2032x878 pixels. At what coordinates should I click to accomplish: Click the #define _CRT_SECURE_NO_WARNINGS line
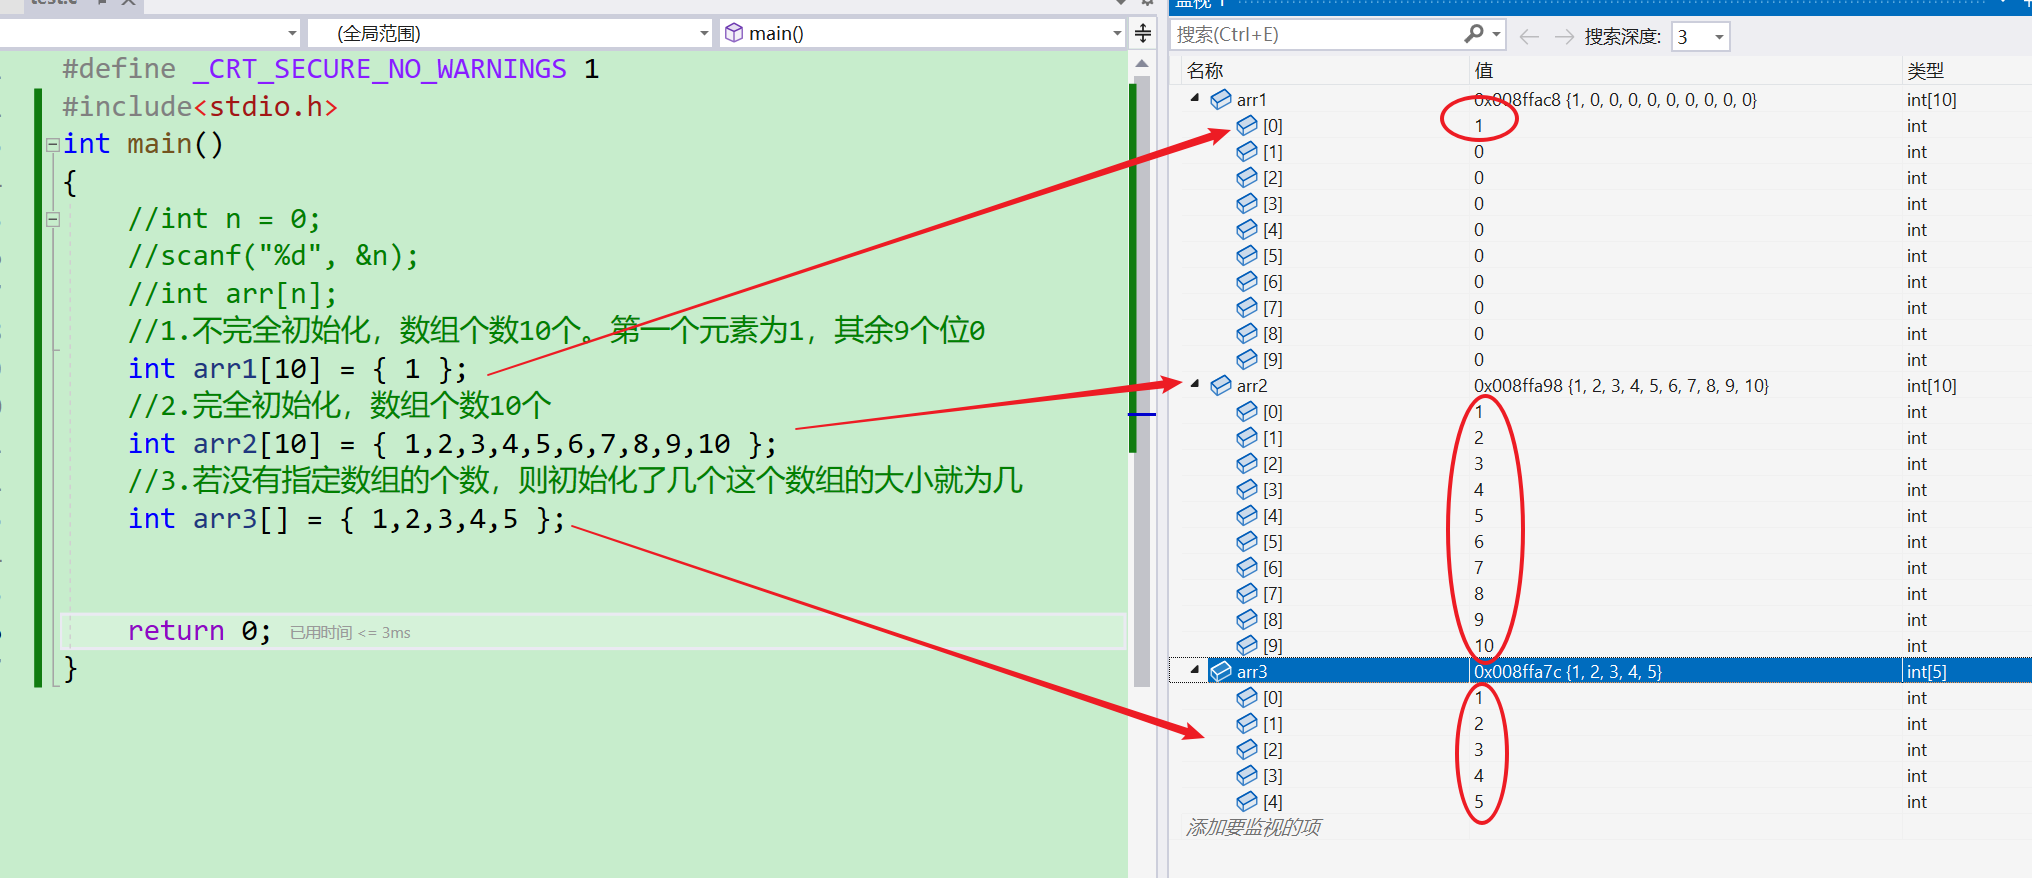pyautogui.click(x=331, y=68)
